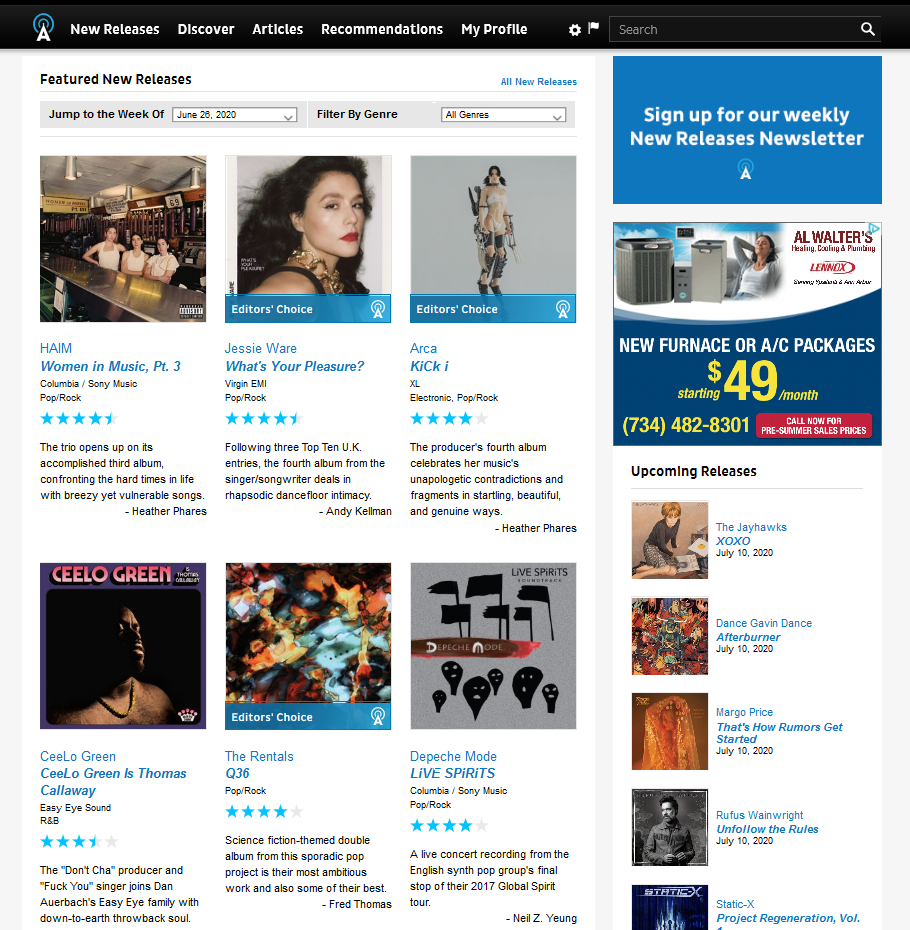Click into the Search input field
Image resolution: width=910 pixels, height=930 pixels.
736,29
